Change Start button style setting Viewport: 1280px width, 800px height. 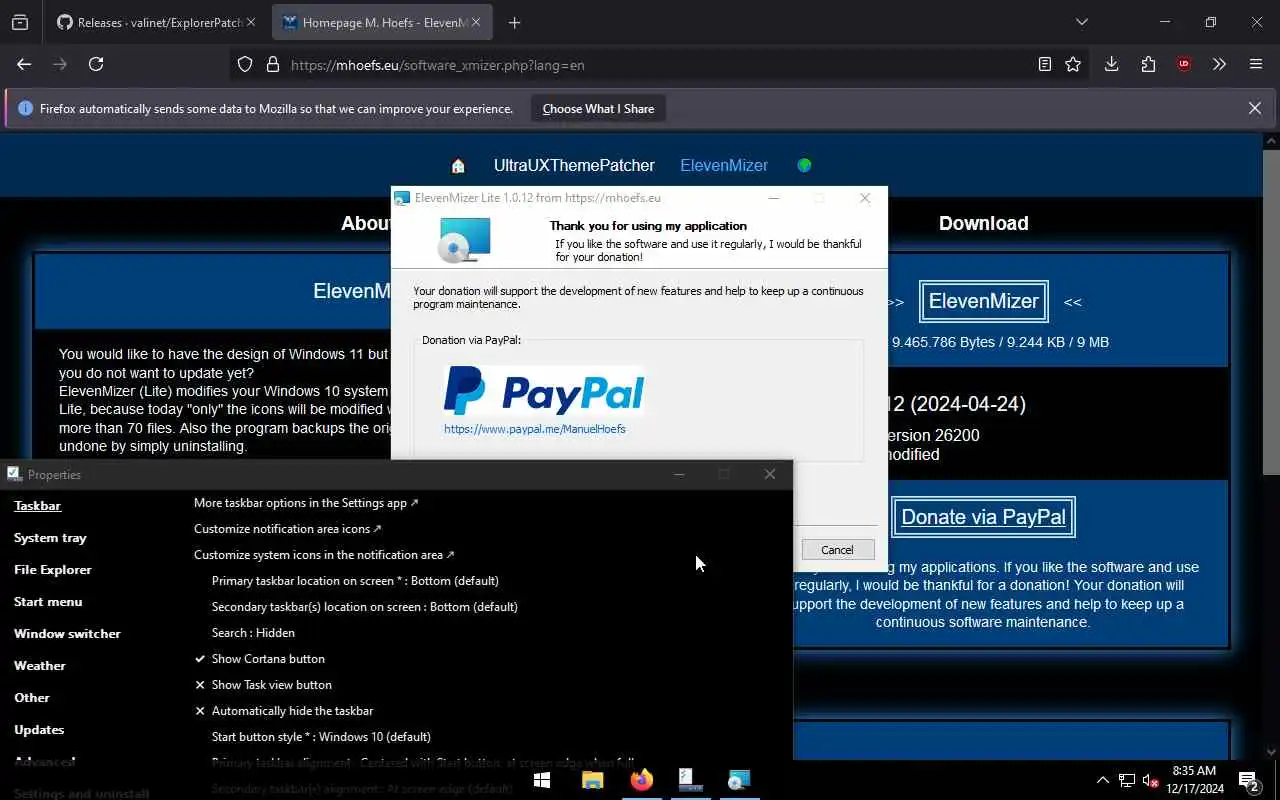coord(321,737)
